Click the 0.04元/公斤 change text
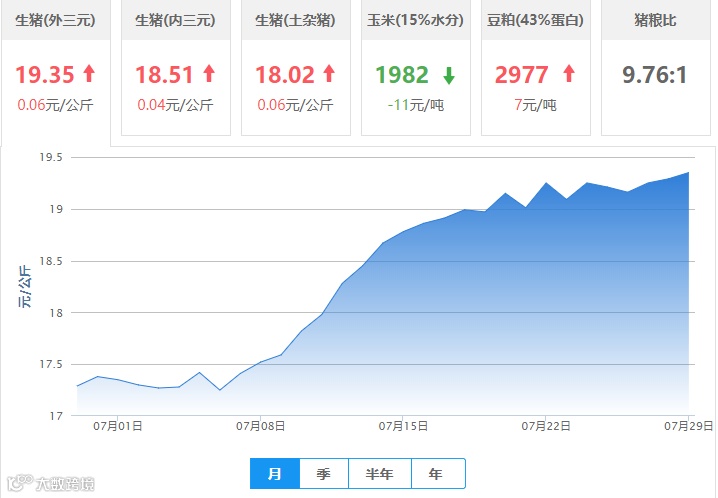The image size is (718, 498). point(175,105)
